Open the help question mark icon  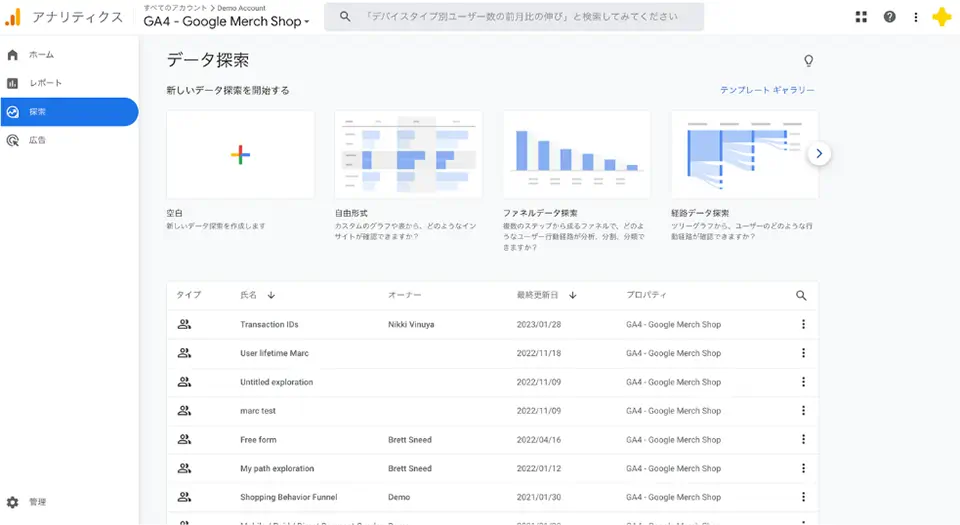890,17
